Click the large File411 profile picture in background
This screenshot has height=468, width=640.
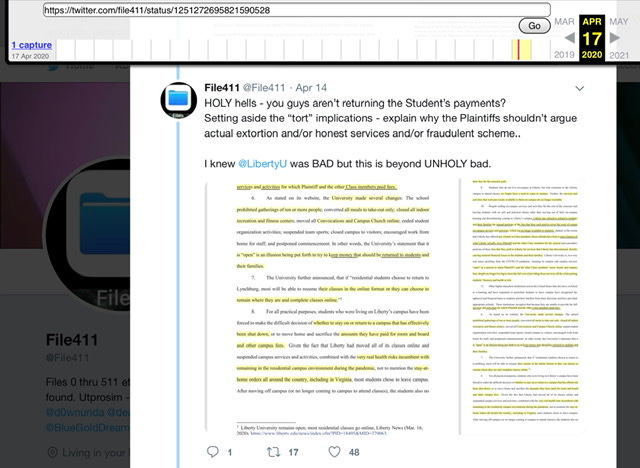88,235
